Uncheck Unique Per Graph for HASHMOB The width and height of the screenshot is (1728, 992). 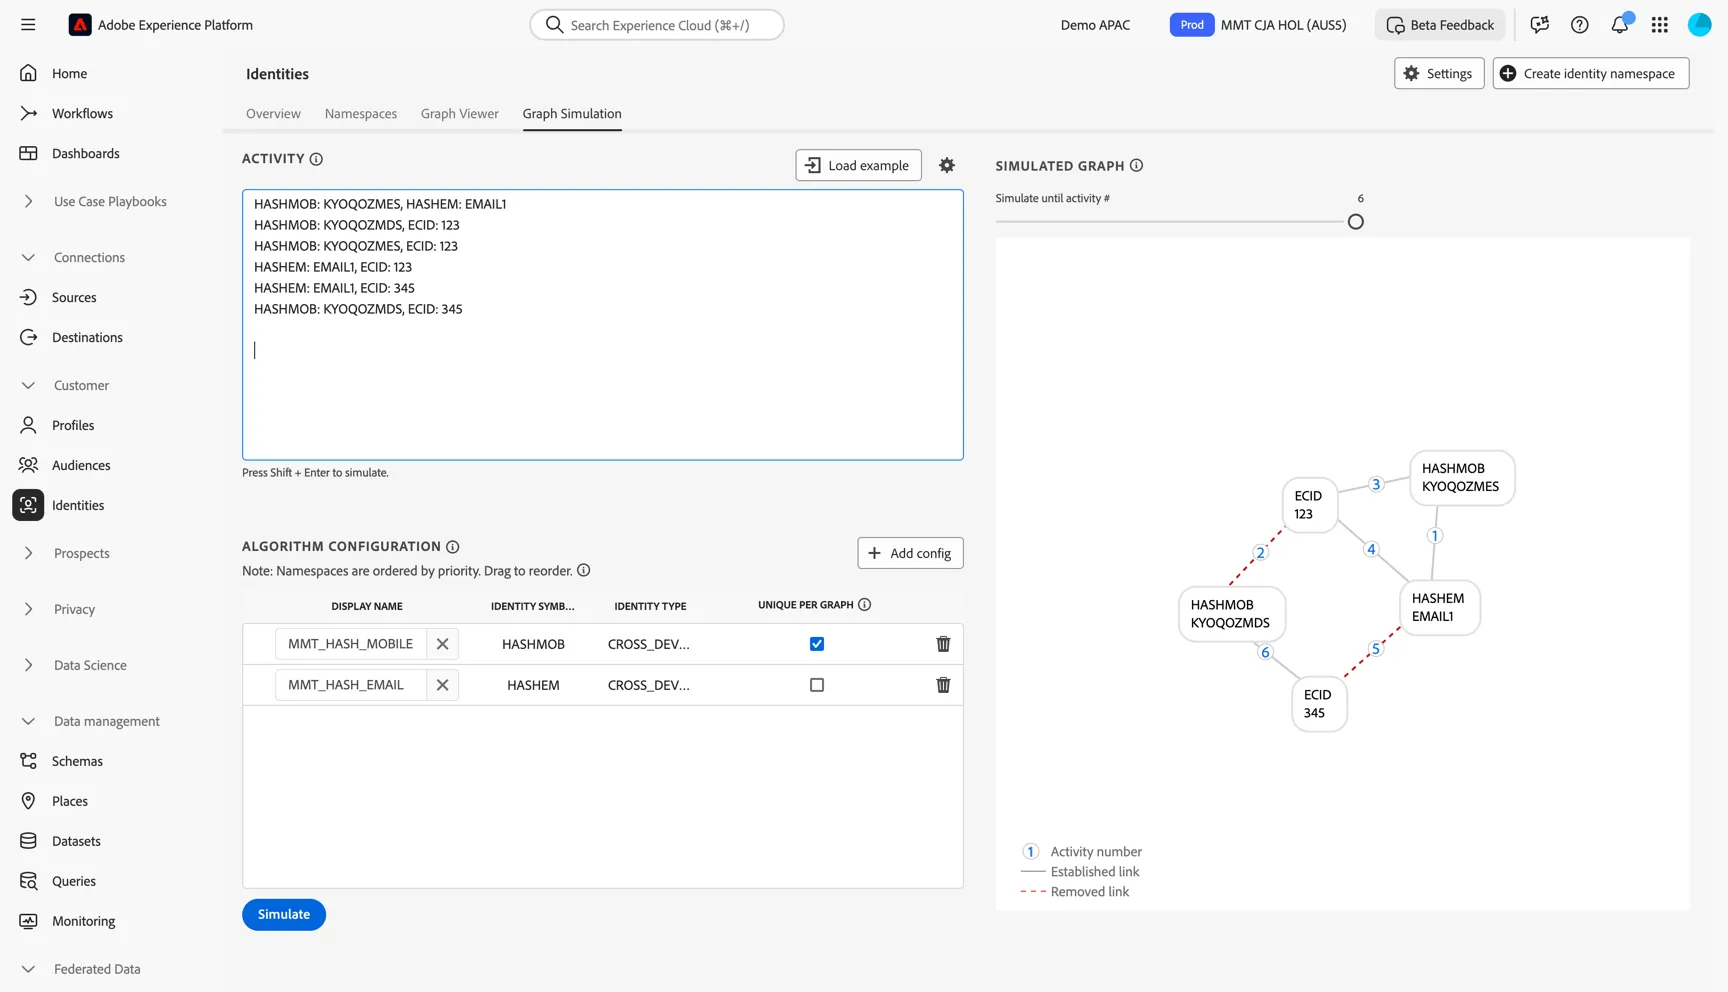(817, 644)
